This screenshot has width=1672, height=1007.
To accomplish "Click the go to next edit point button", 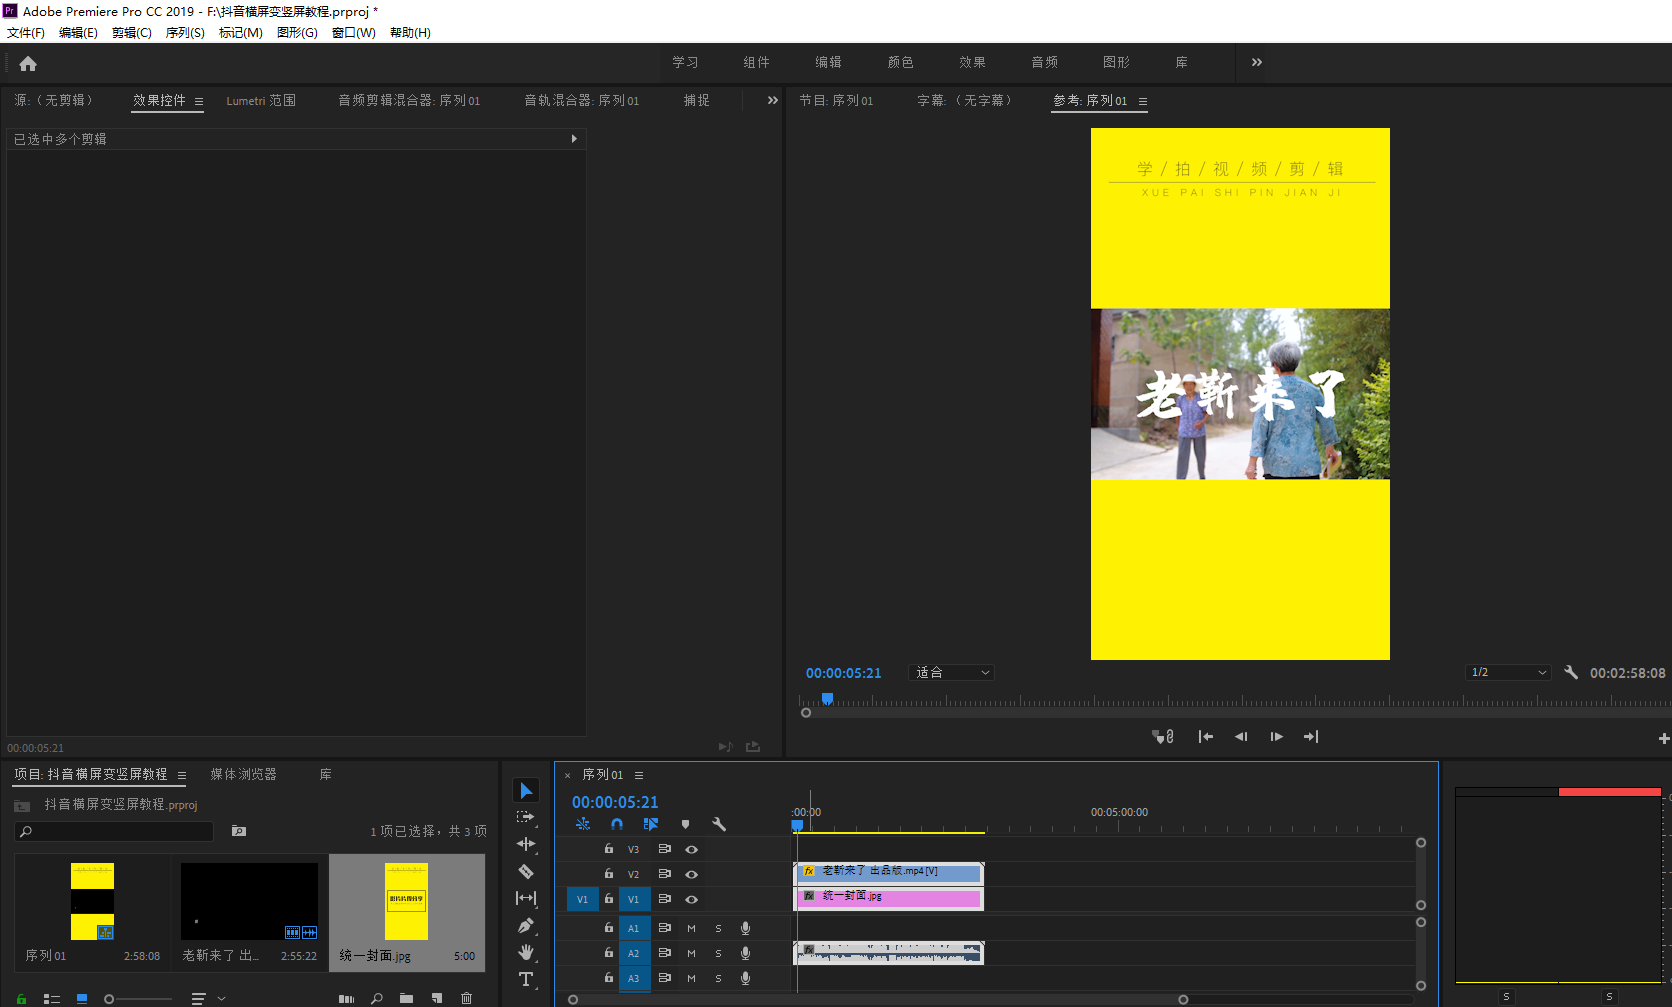I will 1311,736.
